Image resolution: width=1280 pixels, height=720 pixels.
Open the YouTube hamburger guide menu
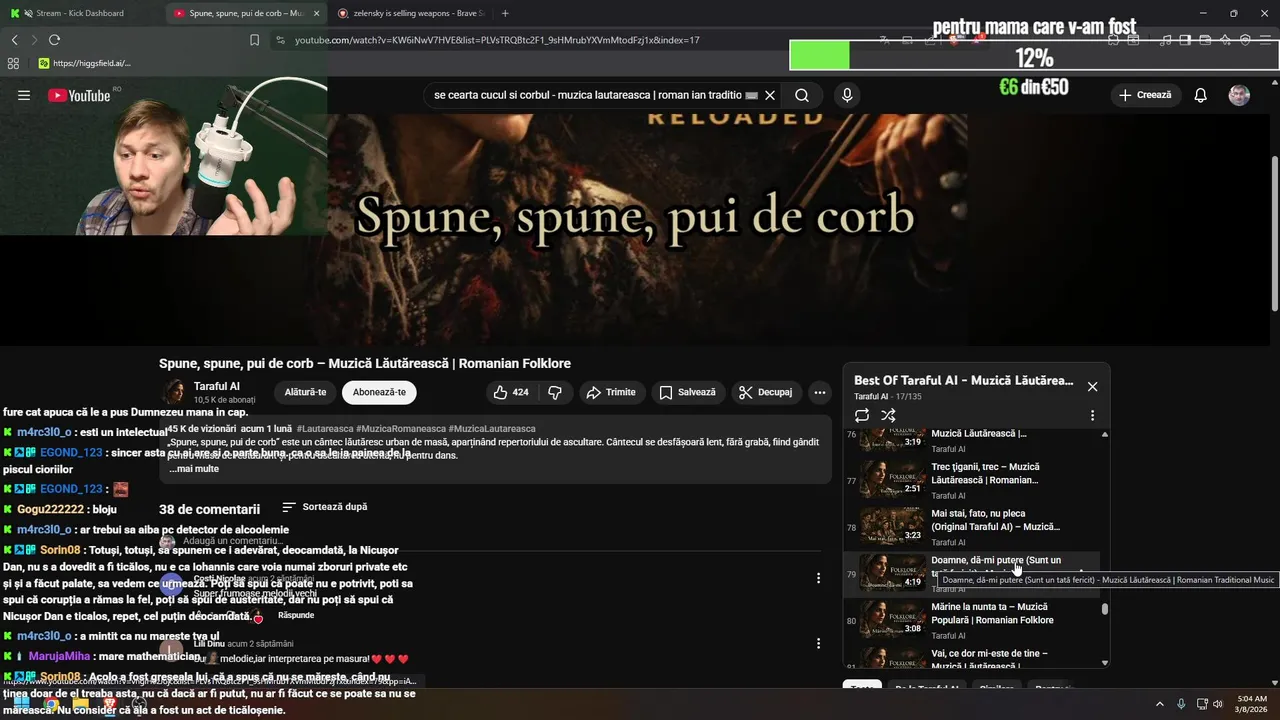(24, 95)
